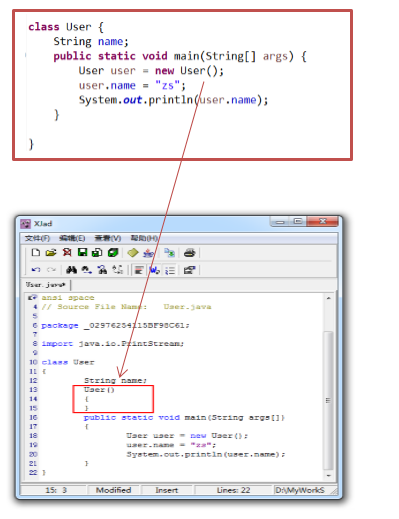The width and height of the screenshot is (399, 519).
Task: Toggle the word wrap toolbar button
Action: point(154,270)
